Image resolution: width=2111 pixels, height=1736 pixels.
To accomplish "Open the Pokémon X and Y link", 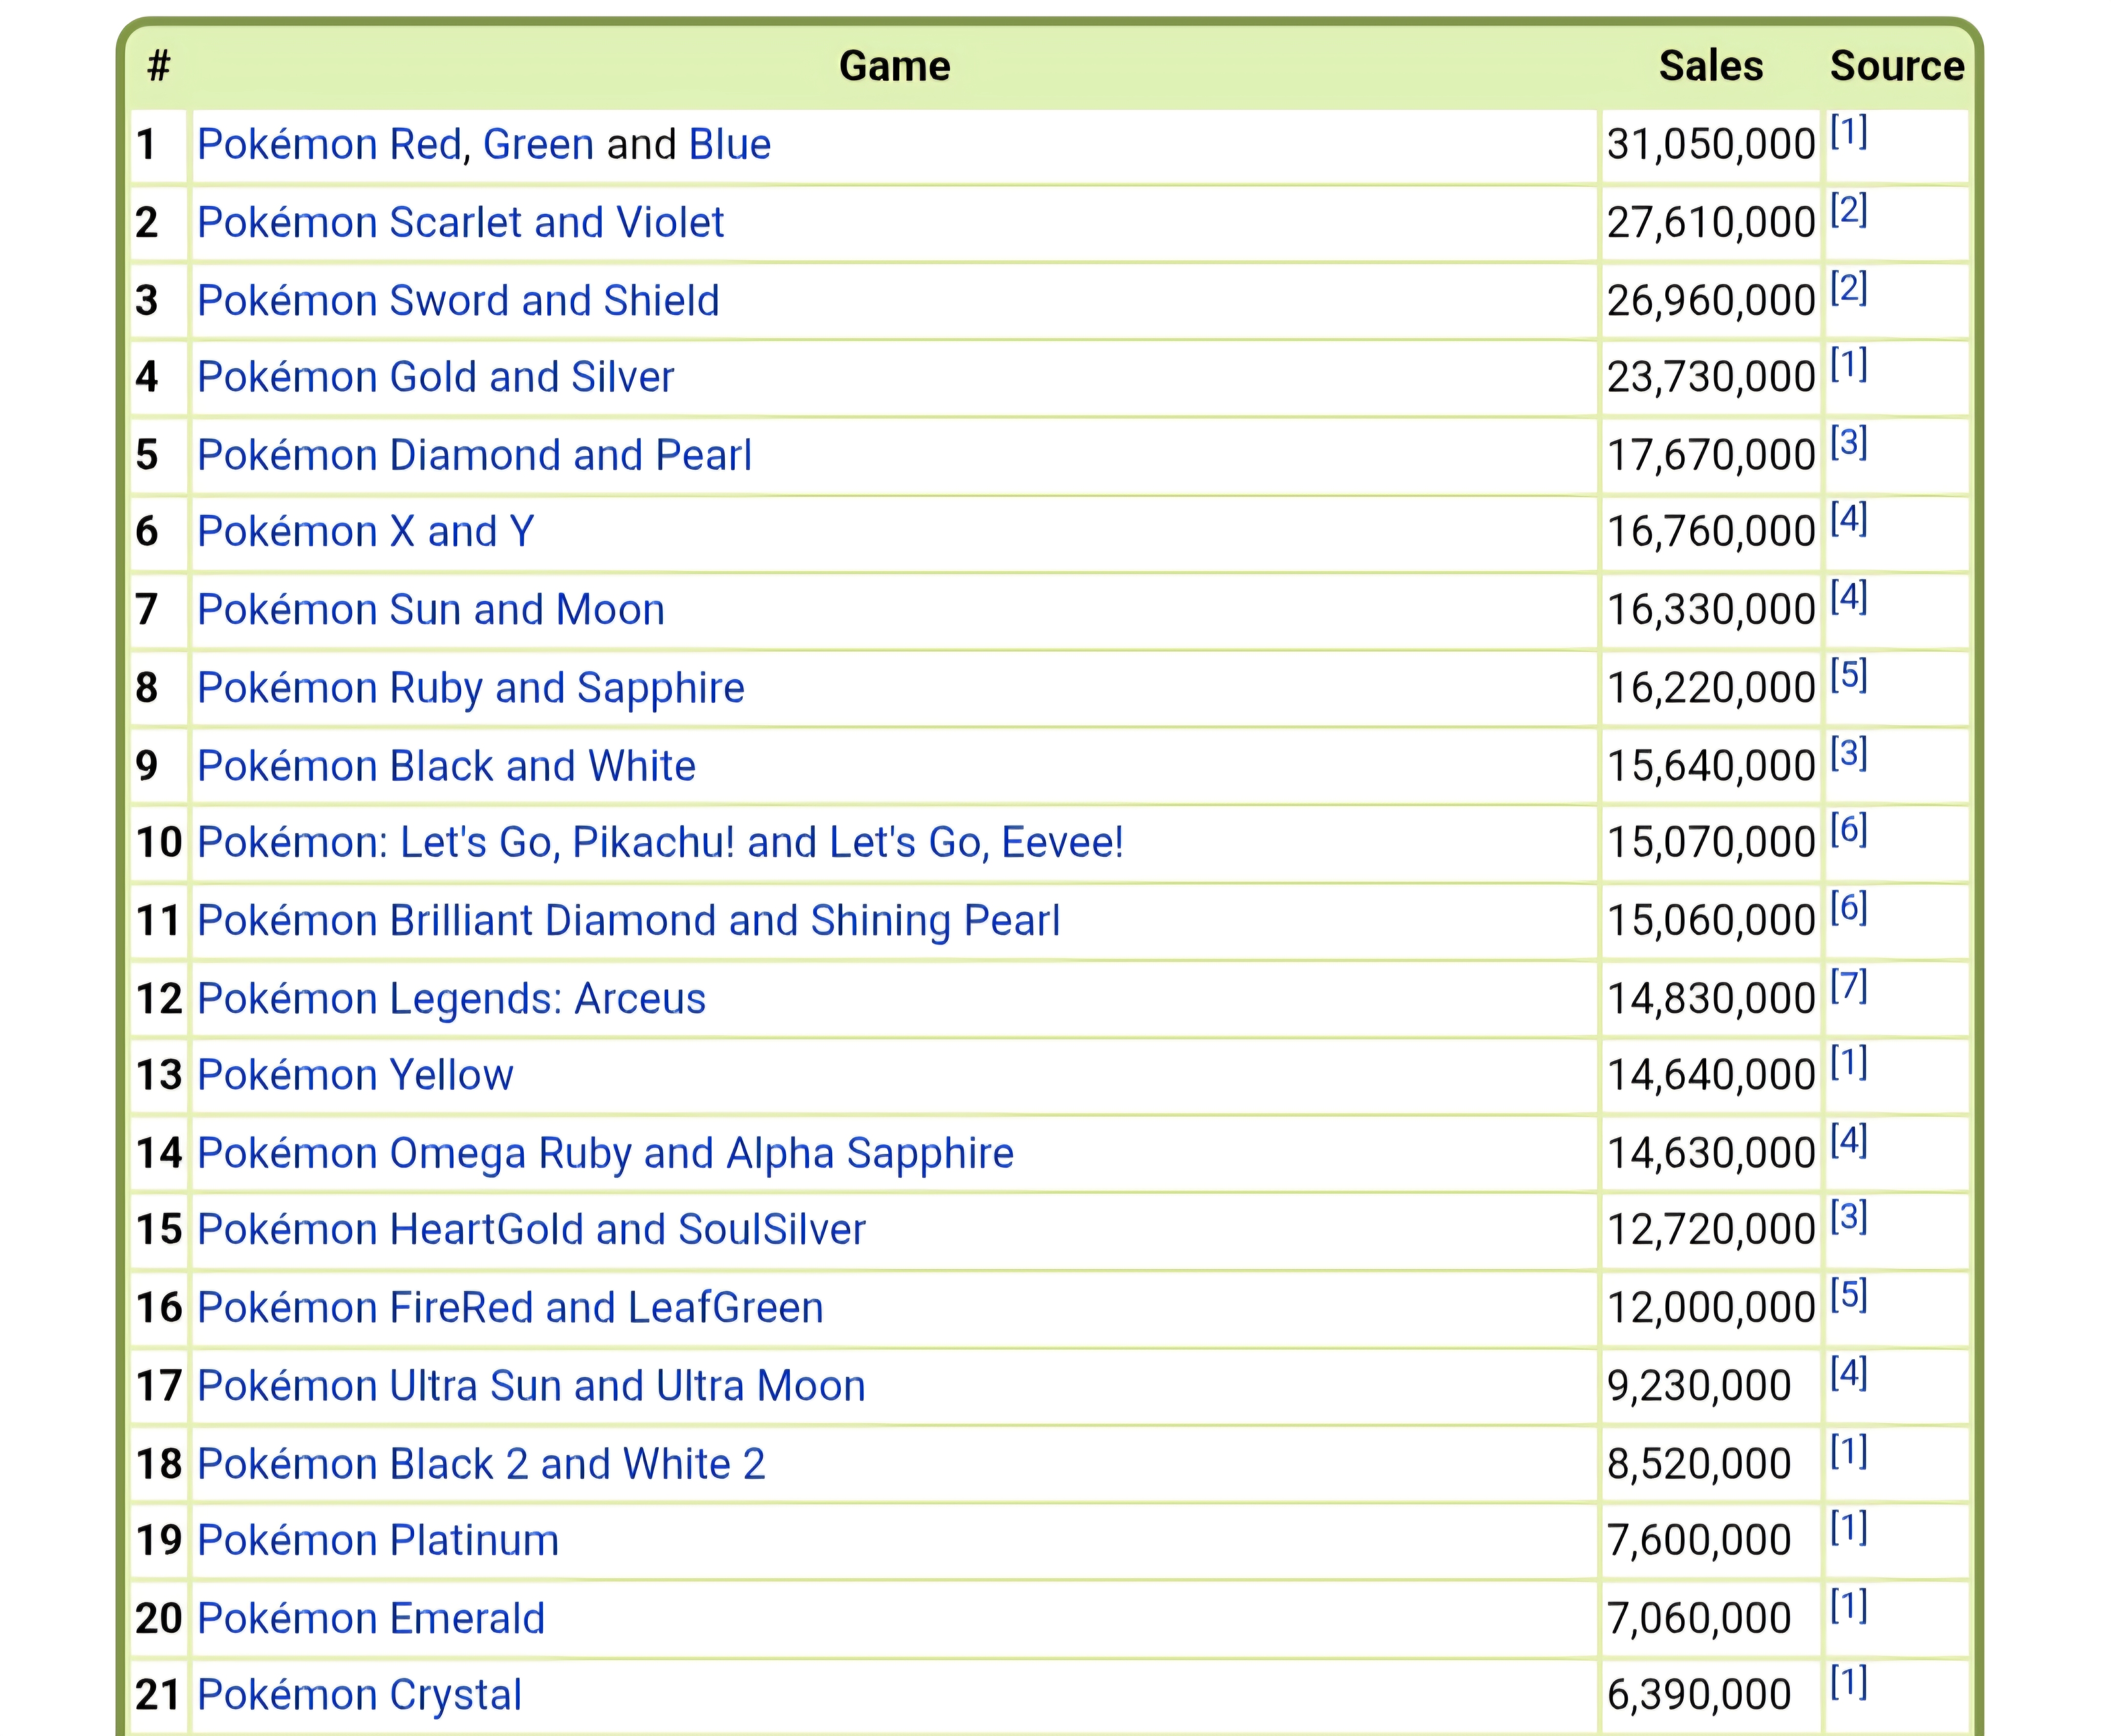I will click(x=365, y=531).
